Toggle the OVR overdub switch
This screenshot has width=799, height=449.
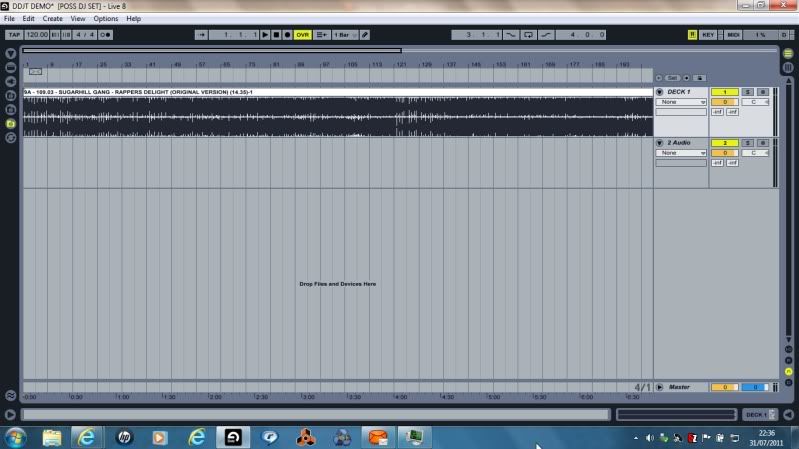[x=302, y=35]
